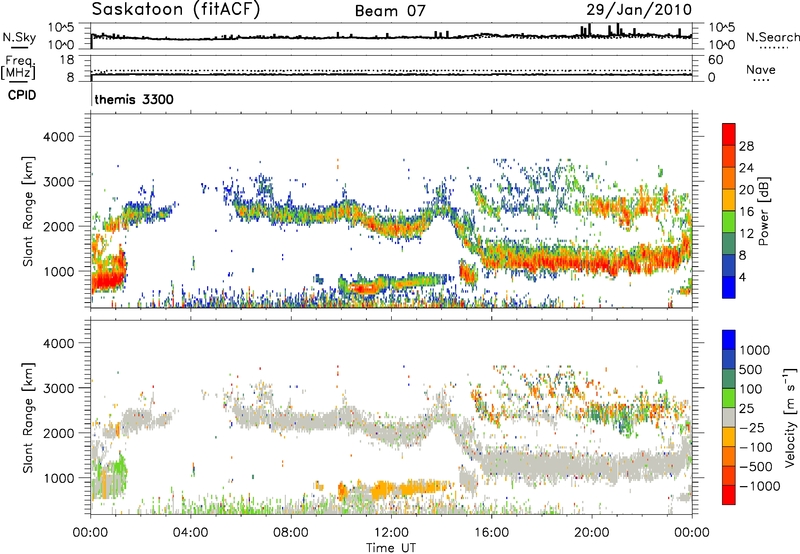The height and width of the screenshot is (554, 800).
Task: Click the 'CPID' label
Action: [22, 95]
